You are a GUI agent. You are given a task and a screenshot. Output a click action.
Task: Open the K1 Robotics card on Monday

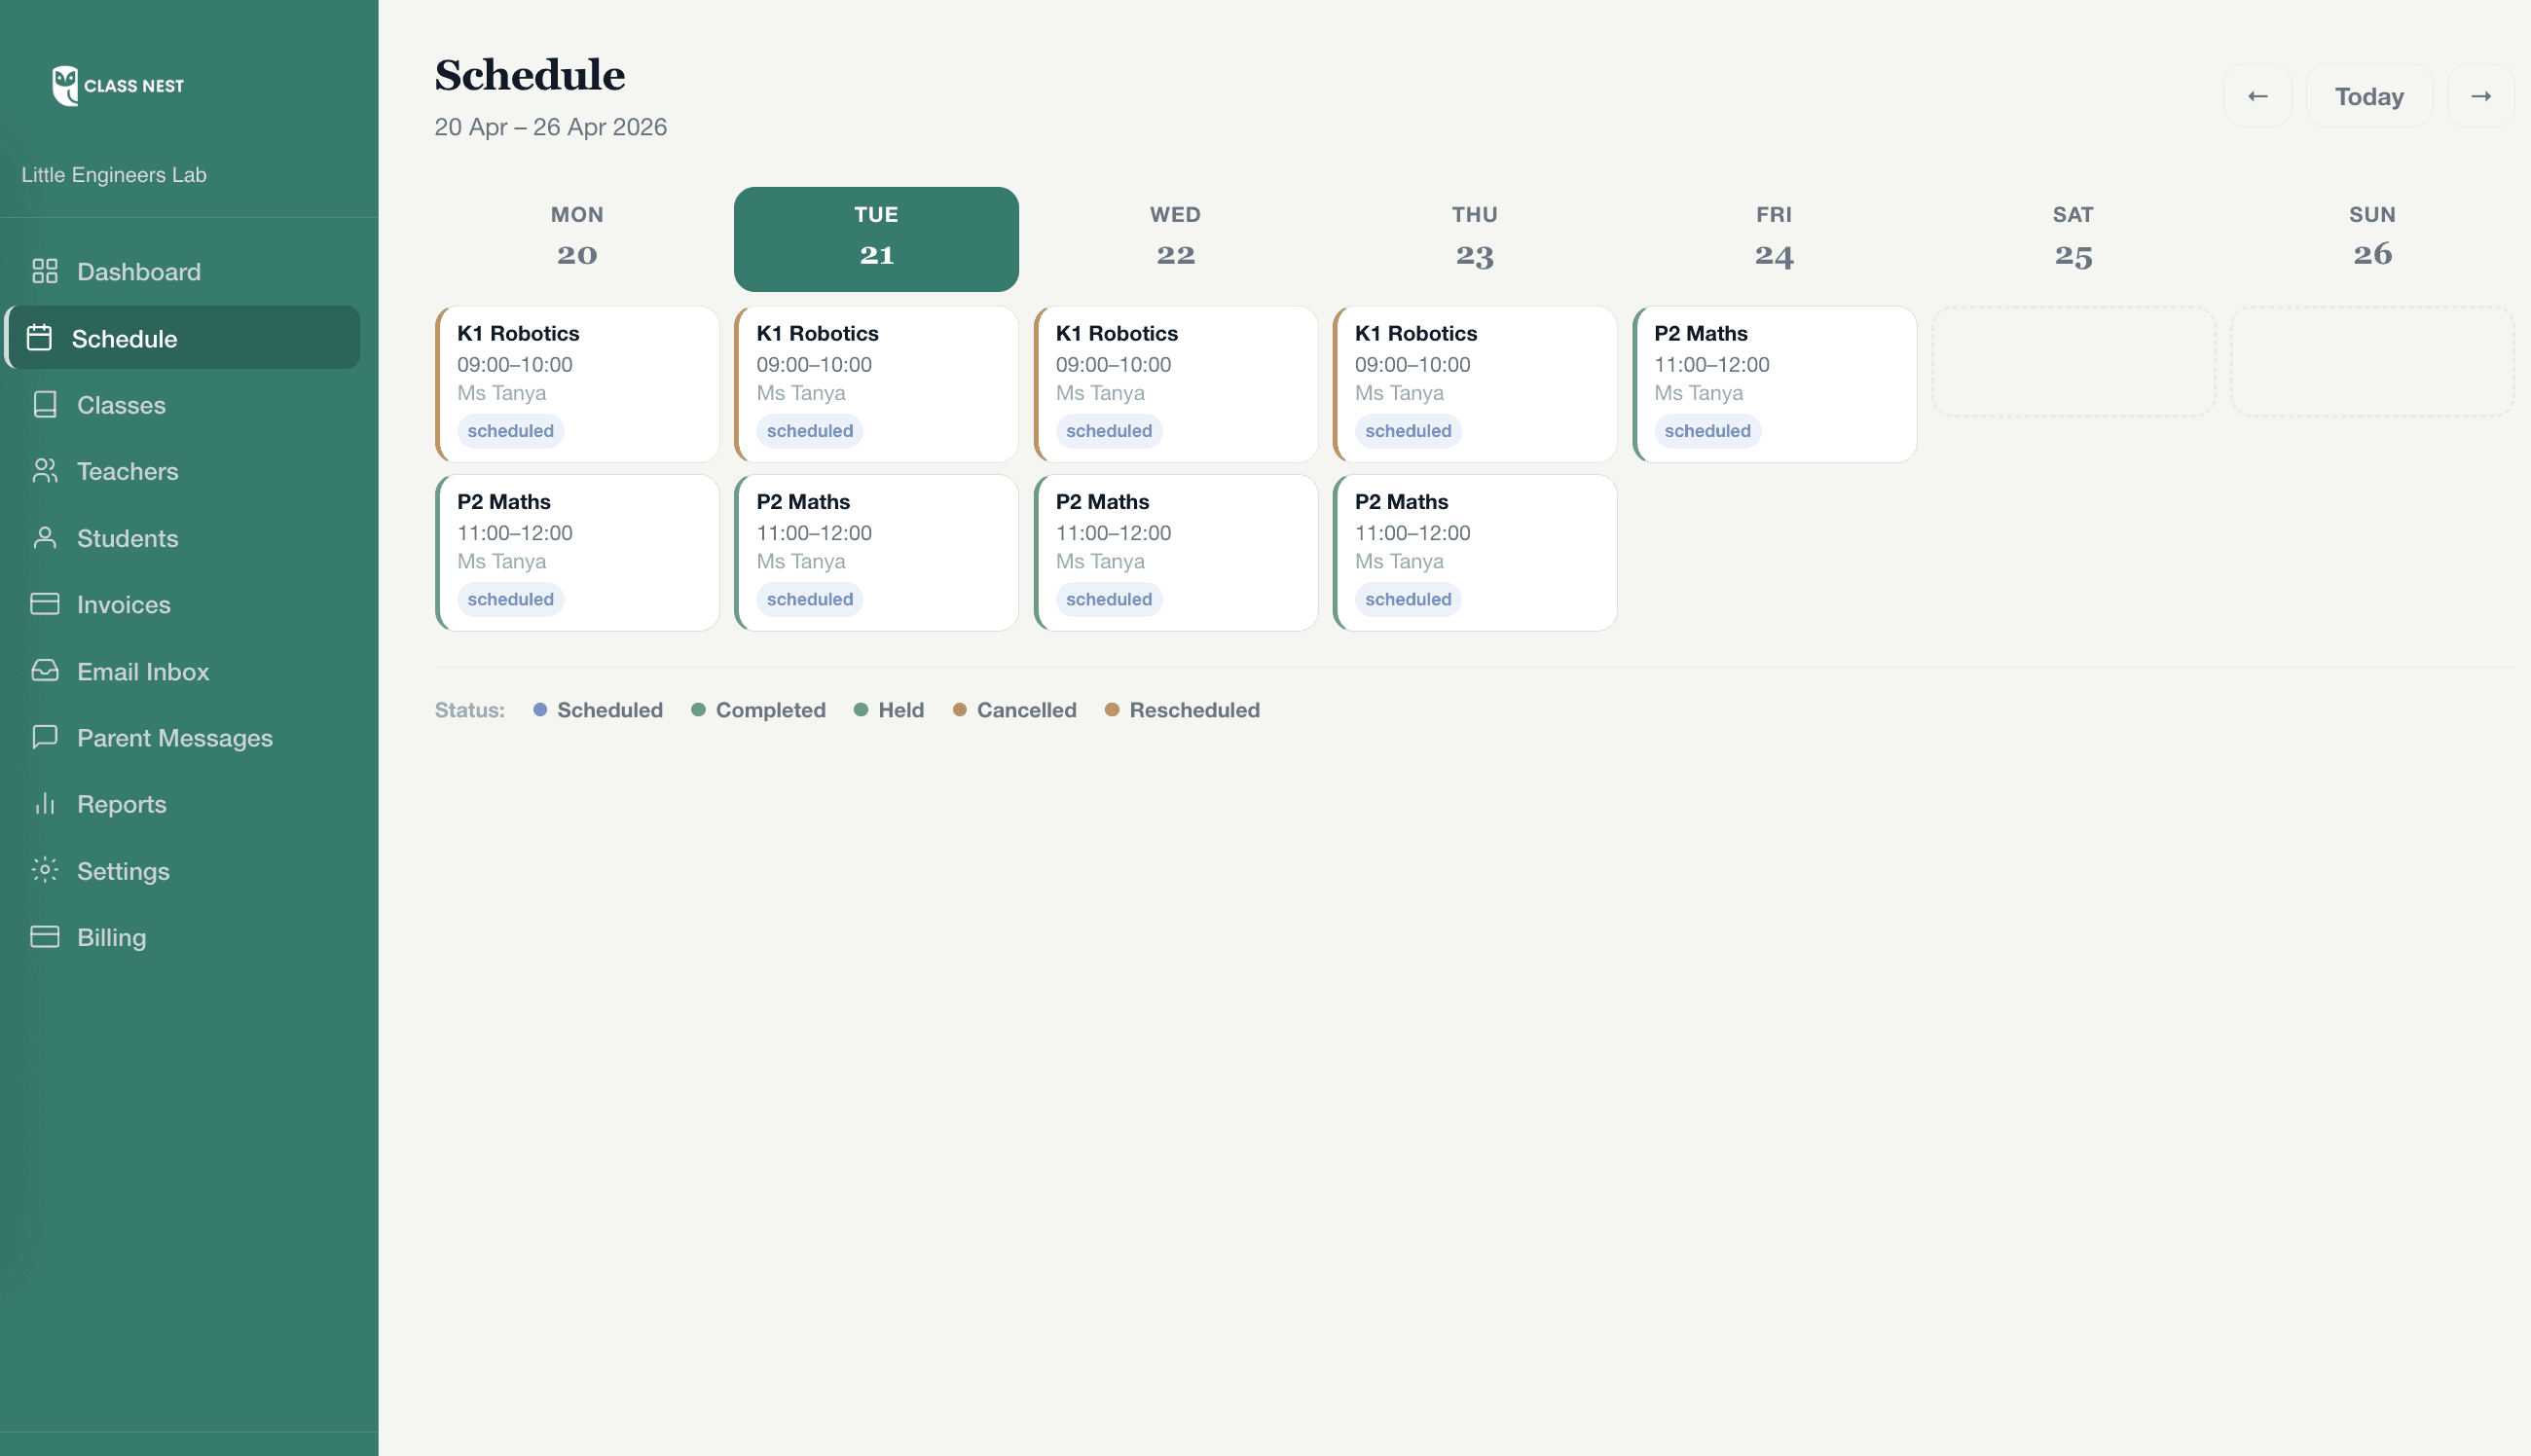pyautogui.click(x=577, y=384)
